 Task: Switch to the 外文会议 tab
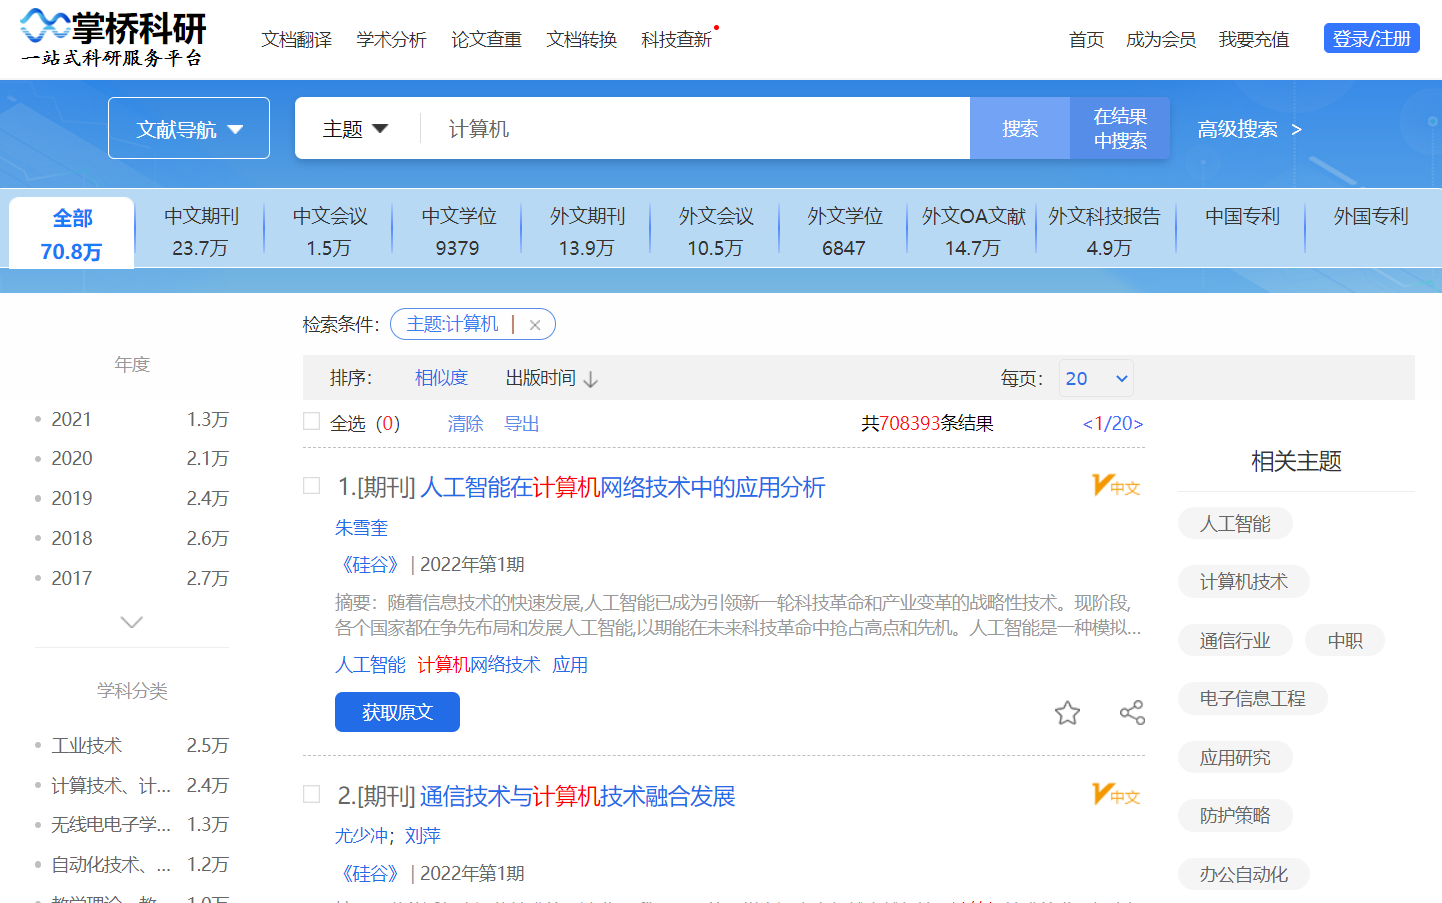(x=716, y=232)
